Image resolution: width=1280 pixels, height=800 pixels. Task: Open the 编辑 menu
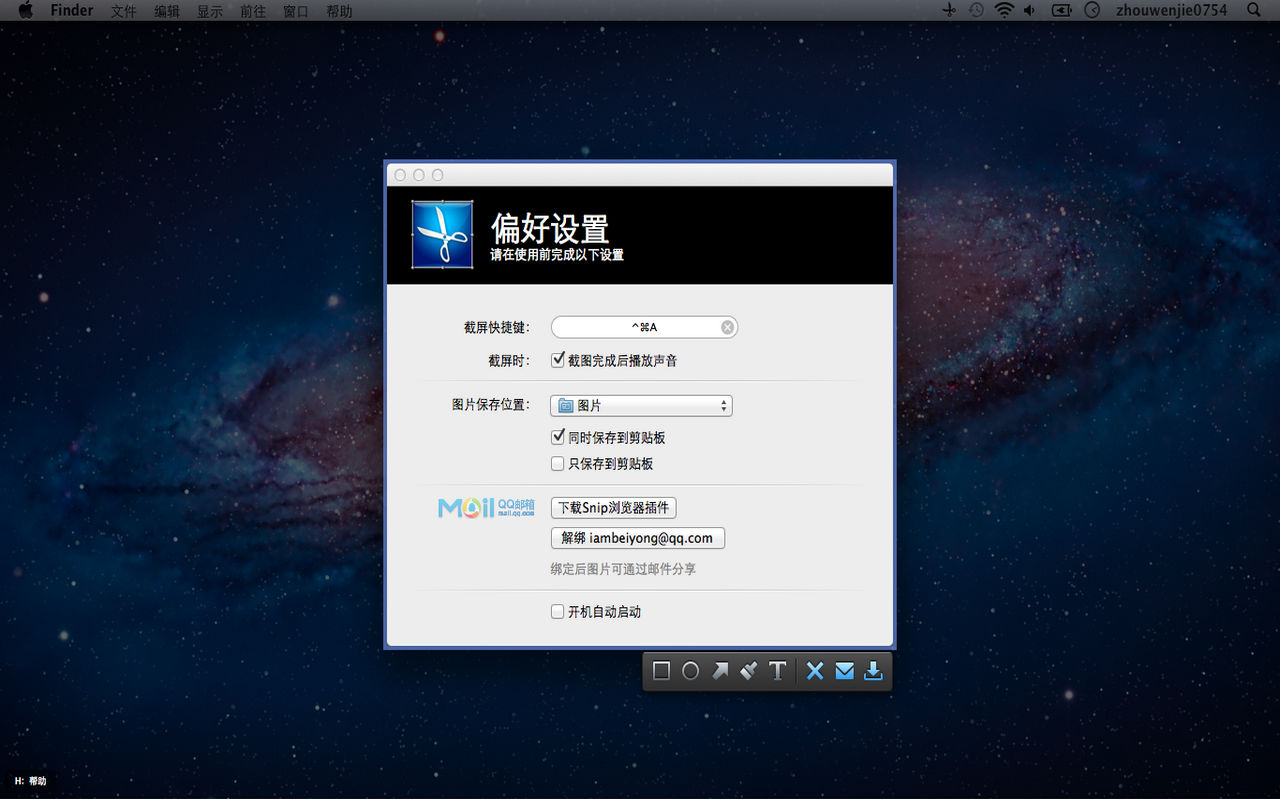point(167,11)
